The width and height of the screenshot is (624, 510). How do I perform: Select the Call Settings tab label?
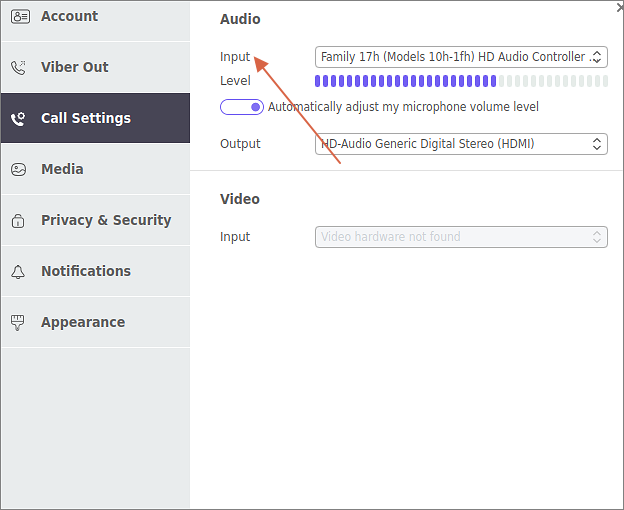pos(85,118)
